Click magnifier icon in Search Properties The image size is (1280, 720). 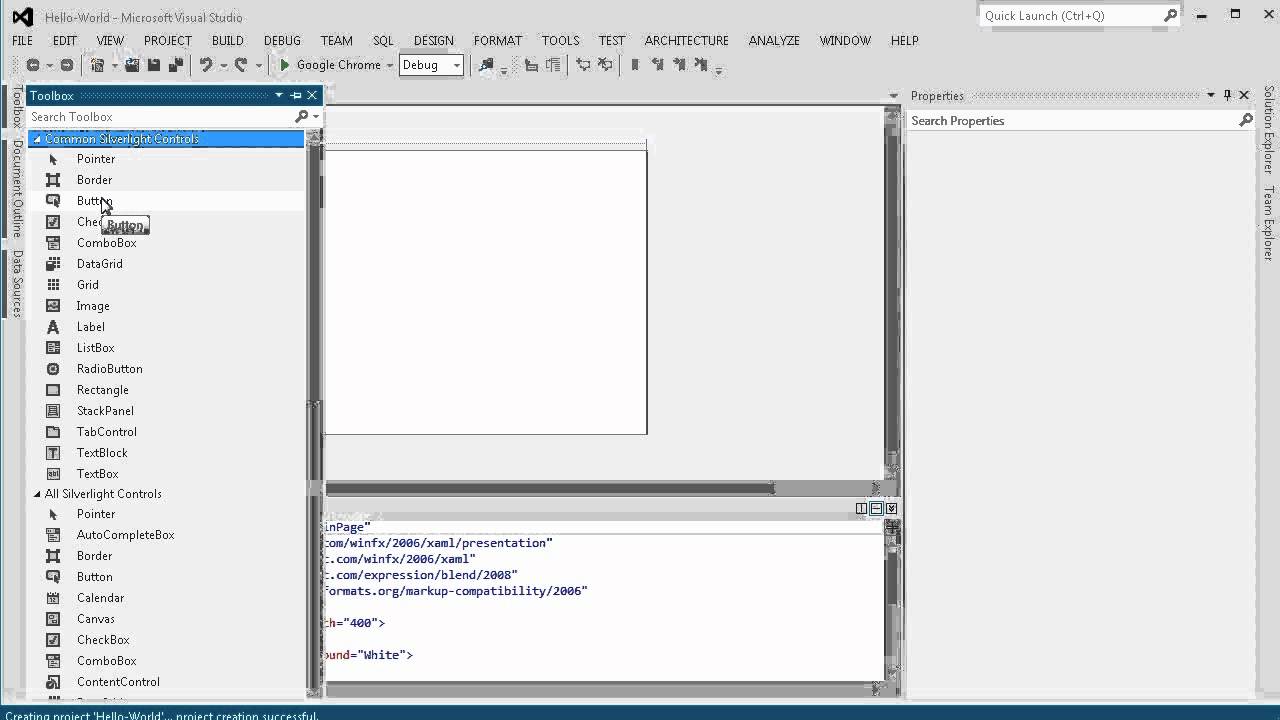[1245, 120]
